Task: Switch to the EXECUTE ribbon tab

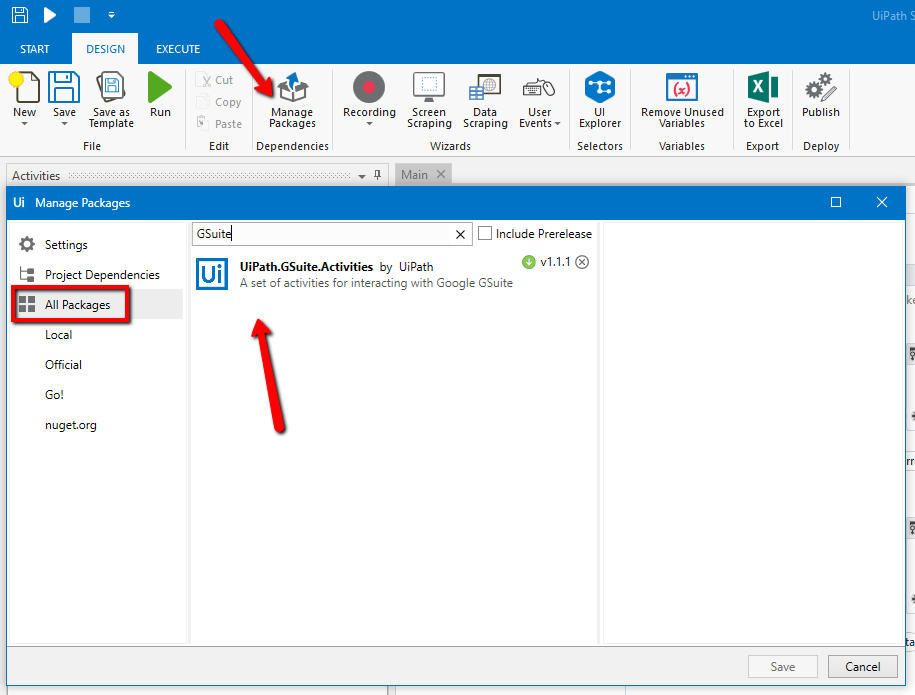Action: (178, 49)
